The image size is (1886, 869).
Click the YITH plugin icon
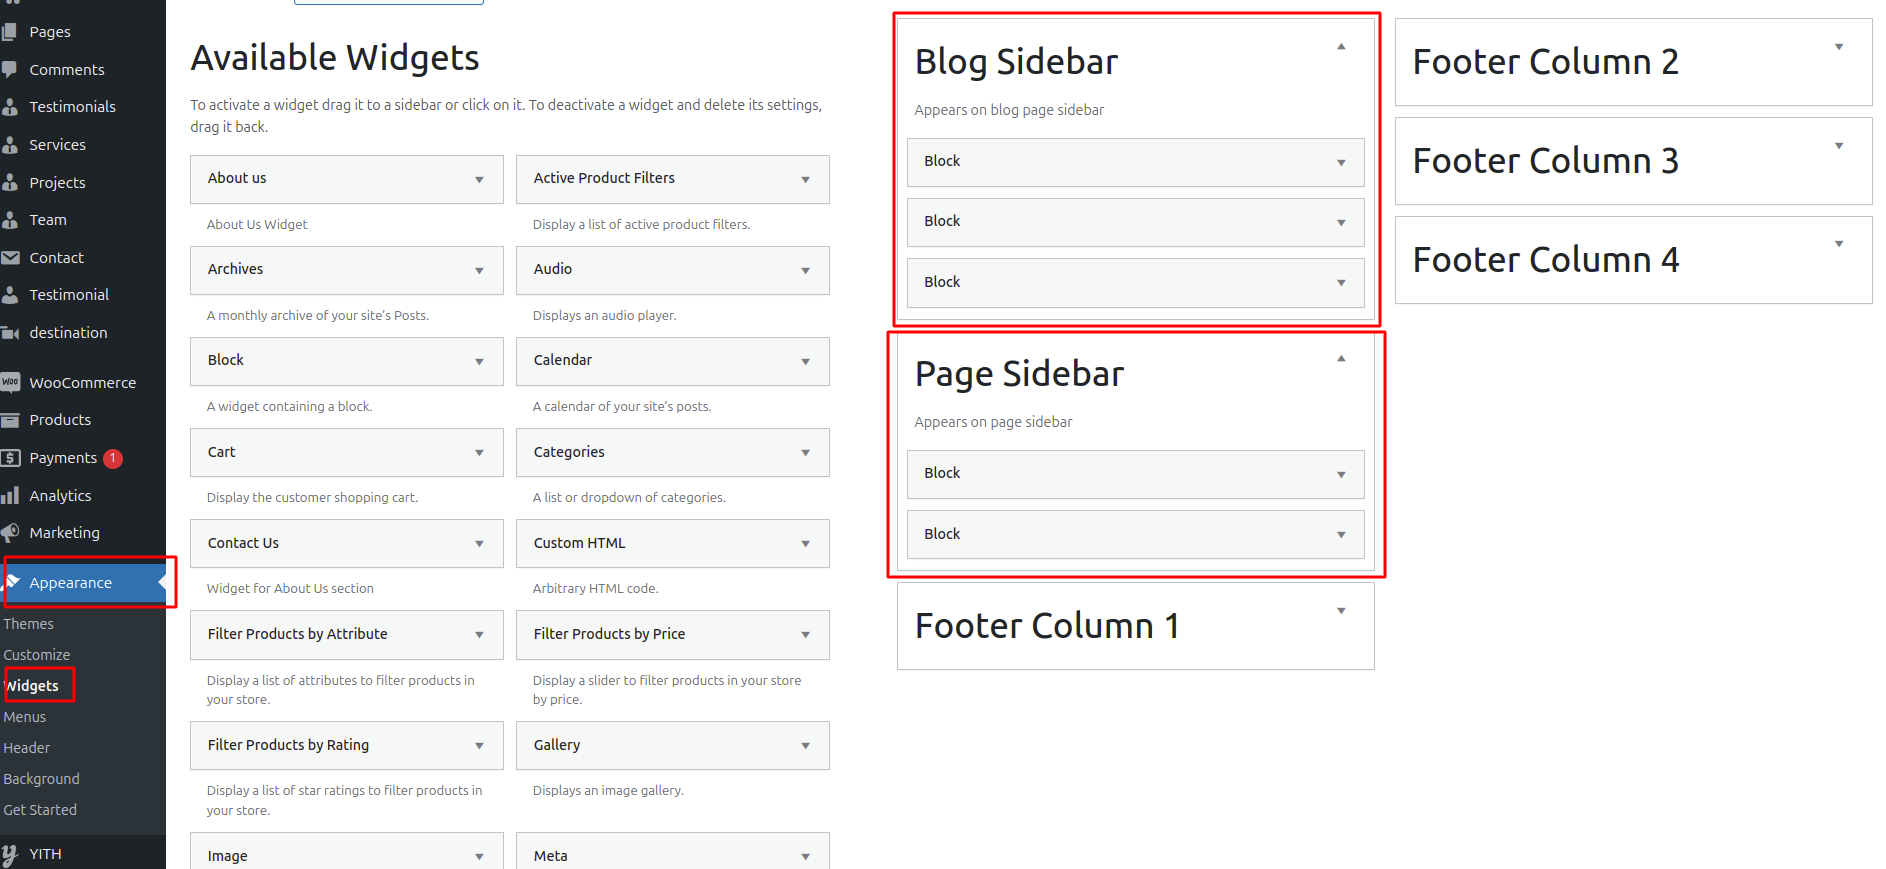[10, 854]
